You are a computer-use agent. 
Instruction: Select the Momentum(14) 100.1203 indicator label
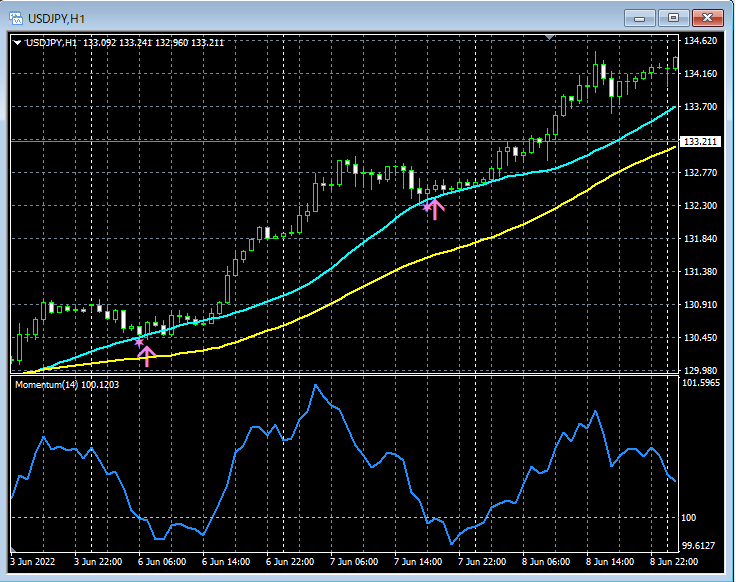tap(67, 385)
